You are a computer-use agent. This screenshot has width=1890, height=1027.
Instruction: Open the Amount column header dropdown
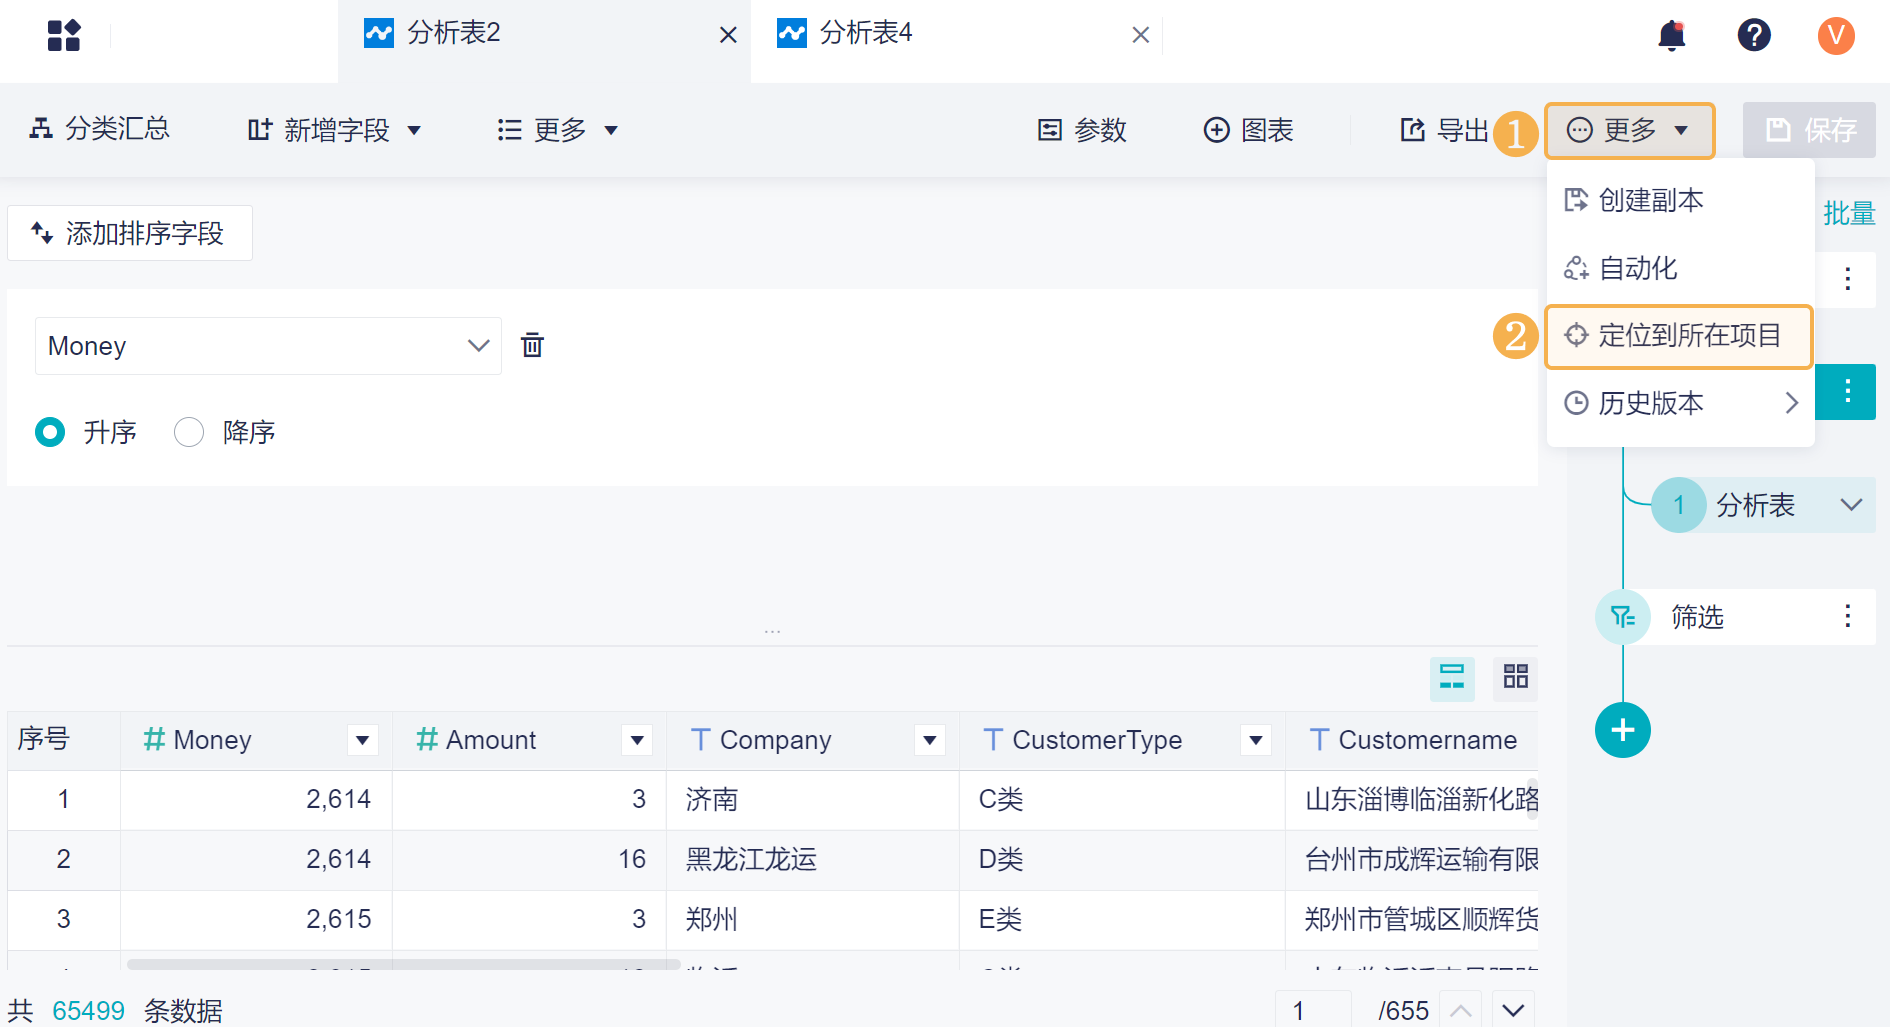637,740
